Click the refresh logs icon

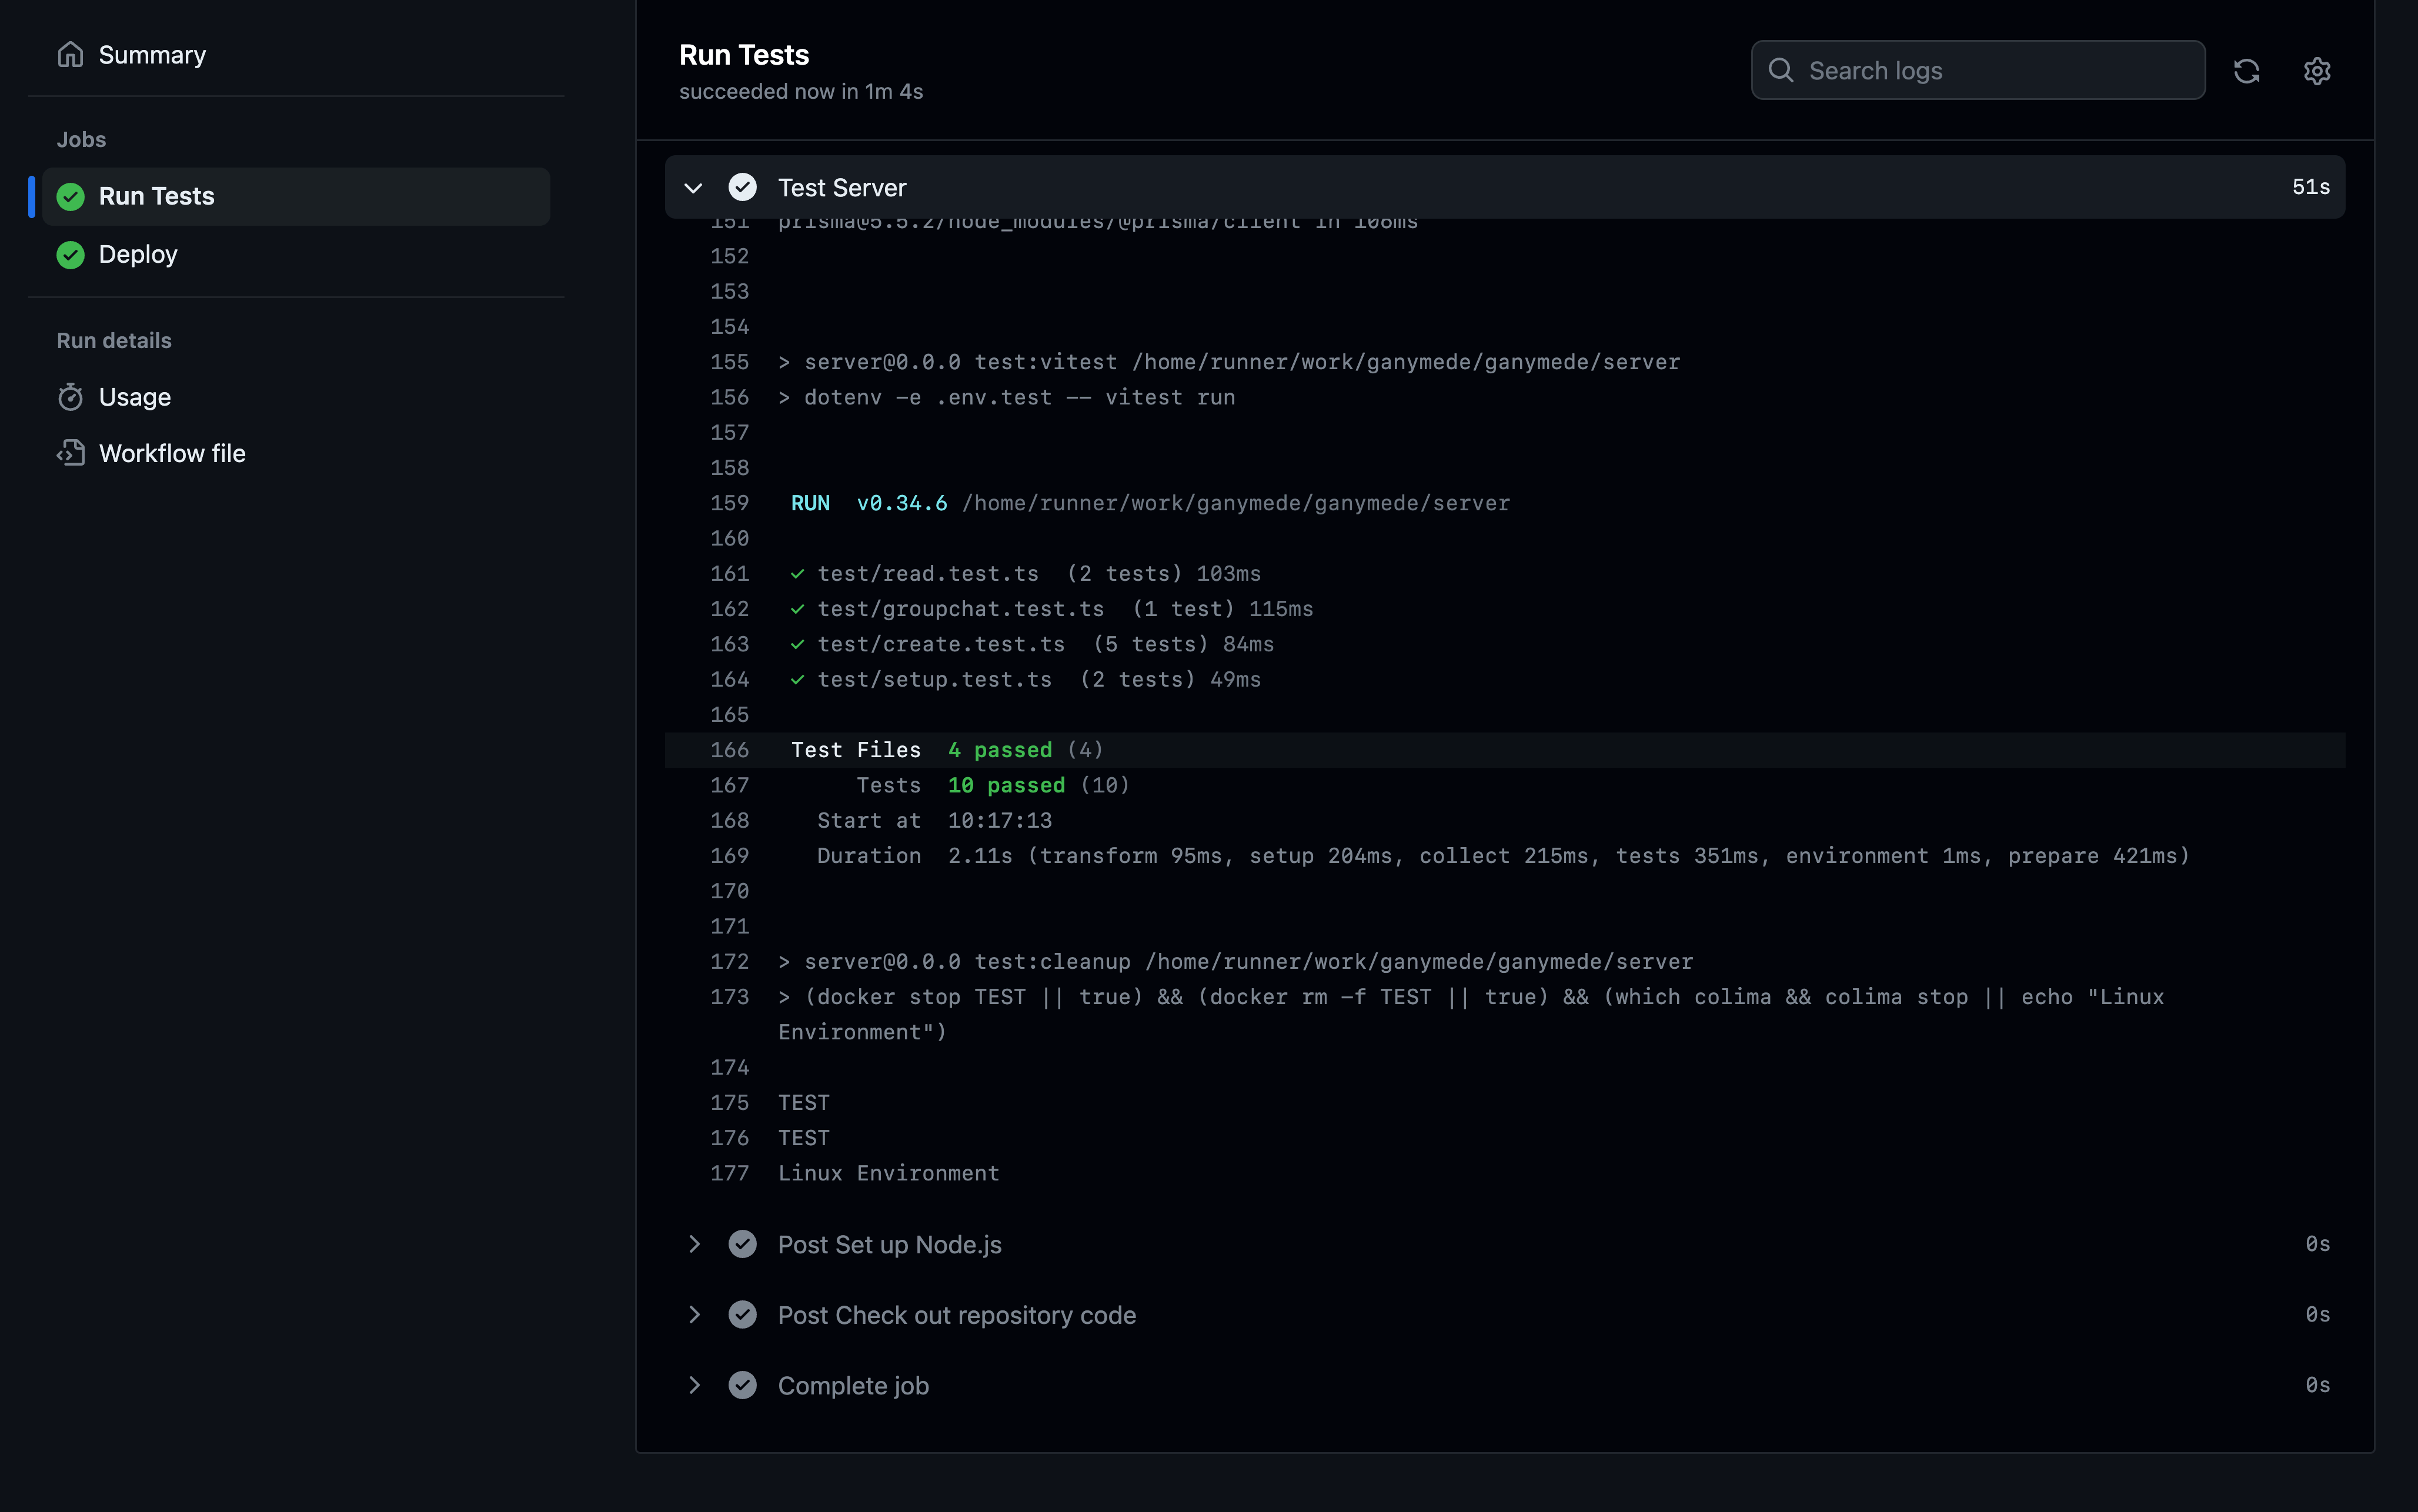[2246, 71]
